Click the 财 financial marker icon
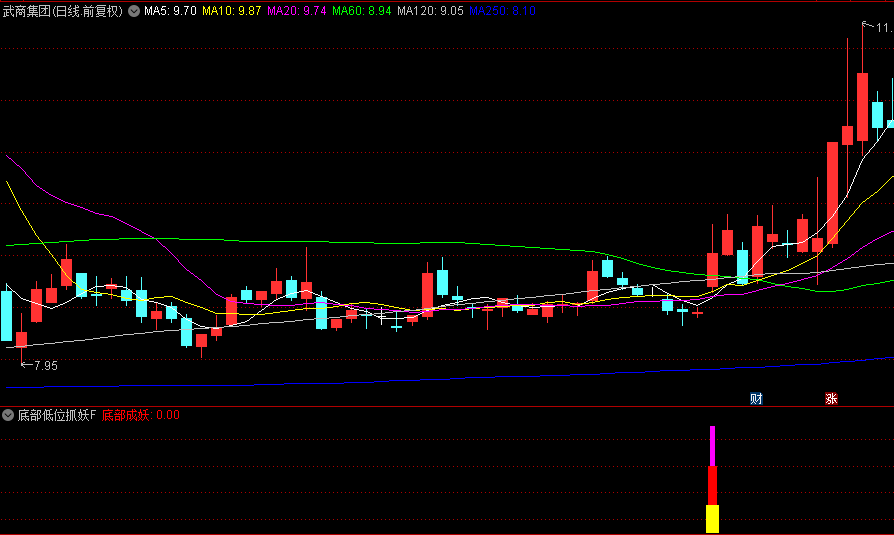The width and height of the screenshot is (894, 535). (x=757, y=399)
